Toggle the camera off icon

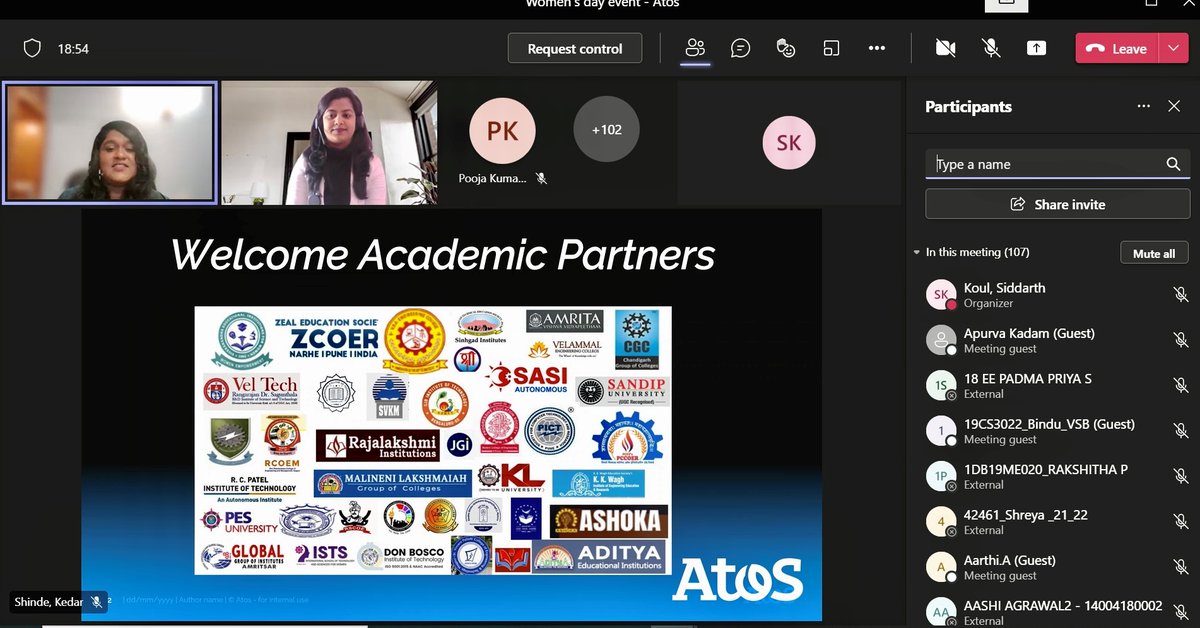pyautogui.click(x=945, y=48)
